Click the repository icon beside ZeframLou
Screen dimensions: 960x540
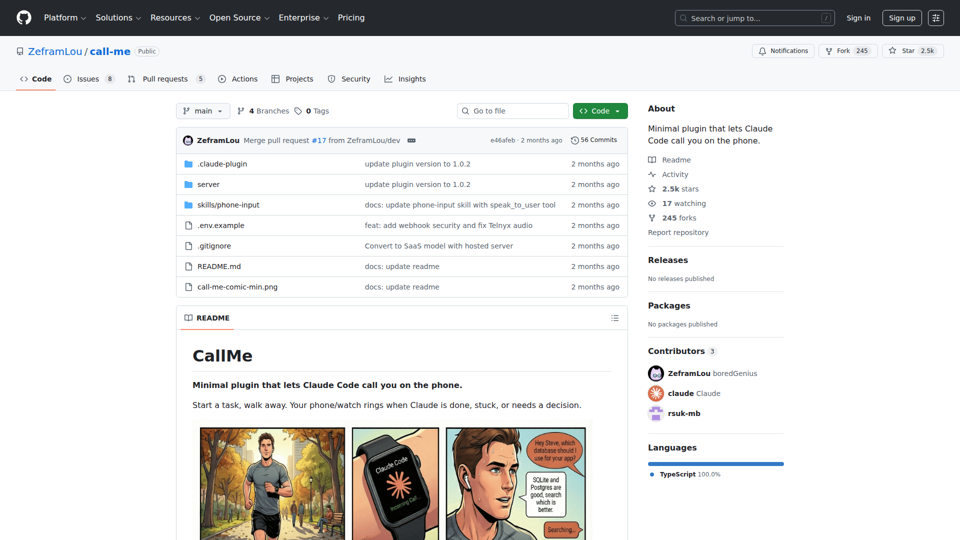20,51
